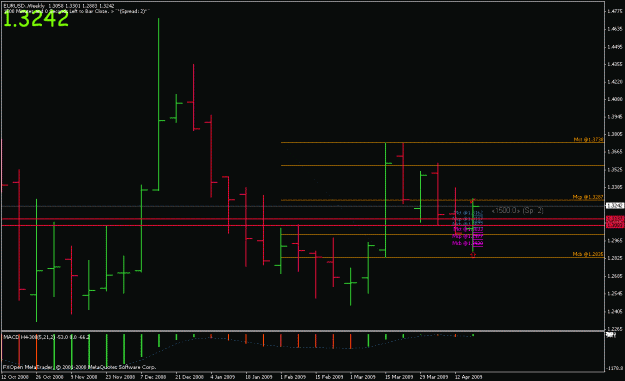Click the 1.2825 value on the price scale

click(x=615, y=258)
